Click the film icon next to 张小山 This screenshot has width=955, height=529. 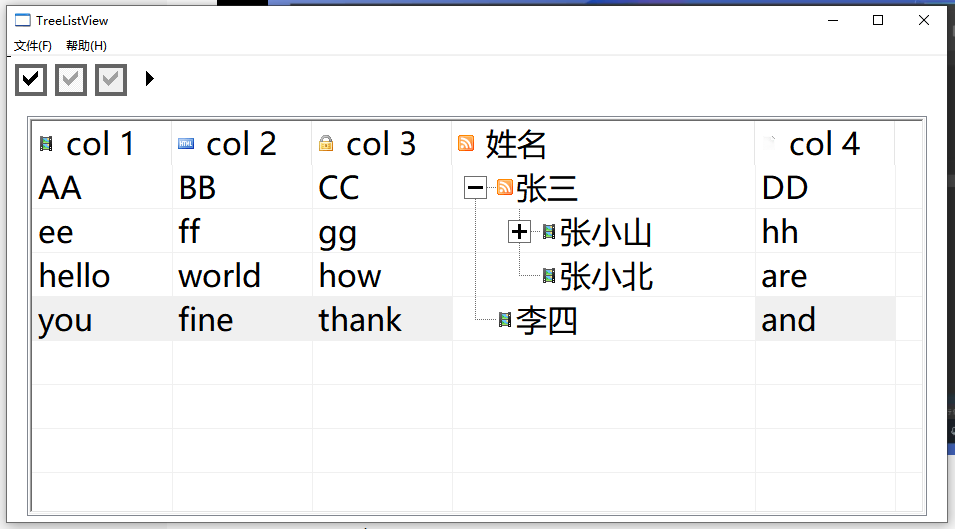coord(549,232)
